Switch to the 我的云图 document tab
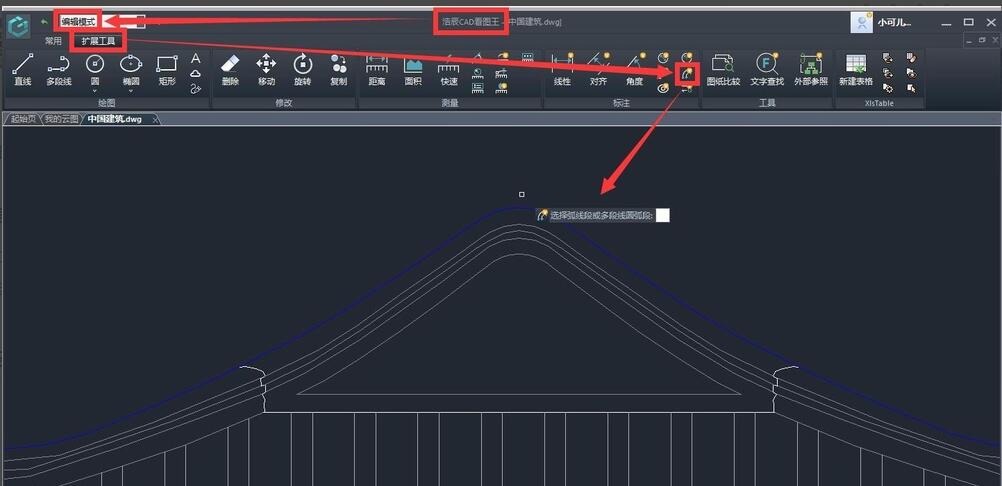1002x486 pixels. pos(61,119)
